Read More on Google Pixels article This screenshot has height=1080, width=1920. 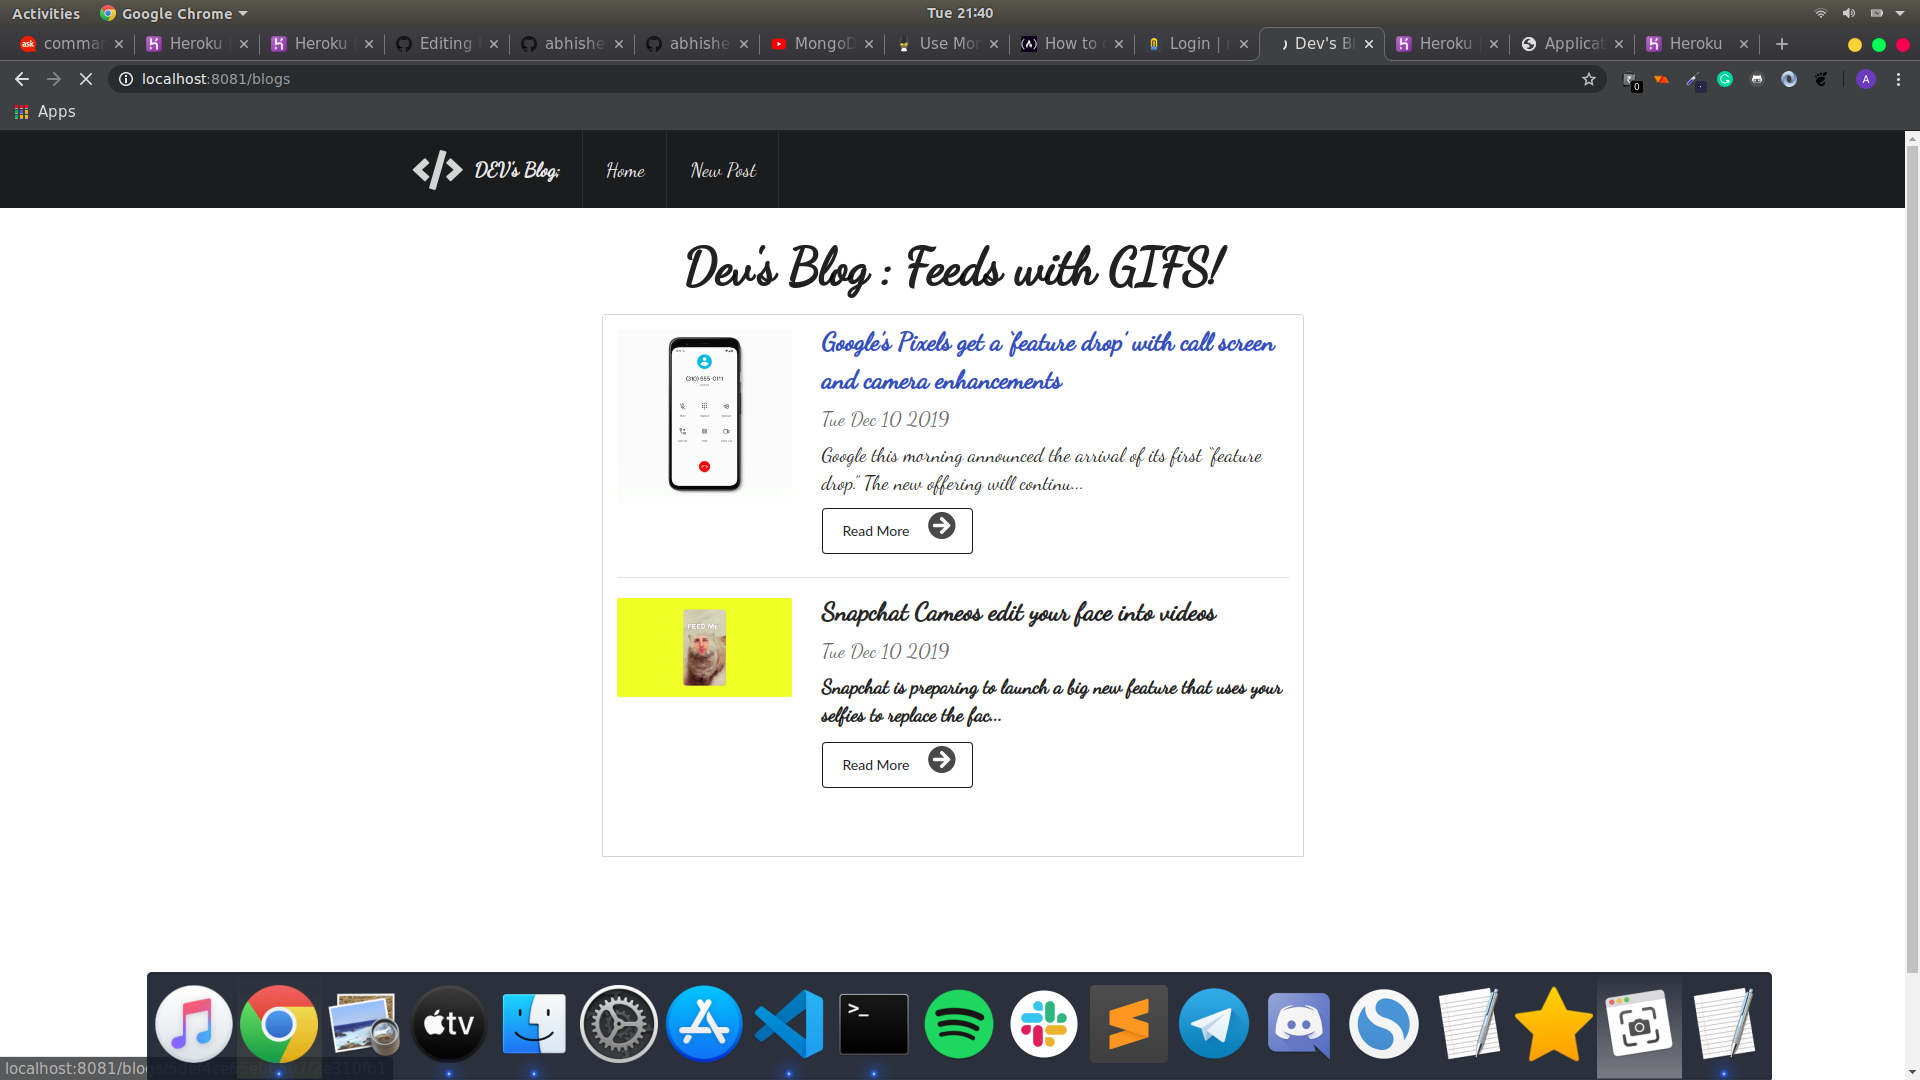click(897, 530)
